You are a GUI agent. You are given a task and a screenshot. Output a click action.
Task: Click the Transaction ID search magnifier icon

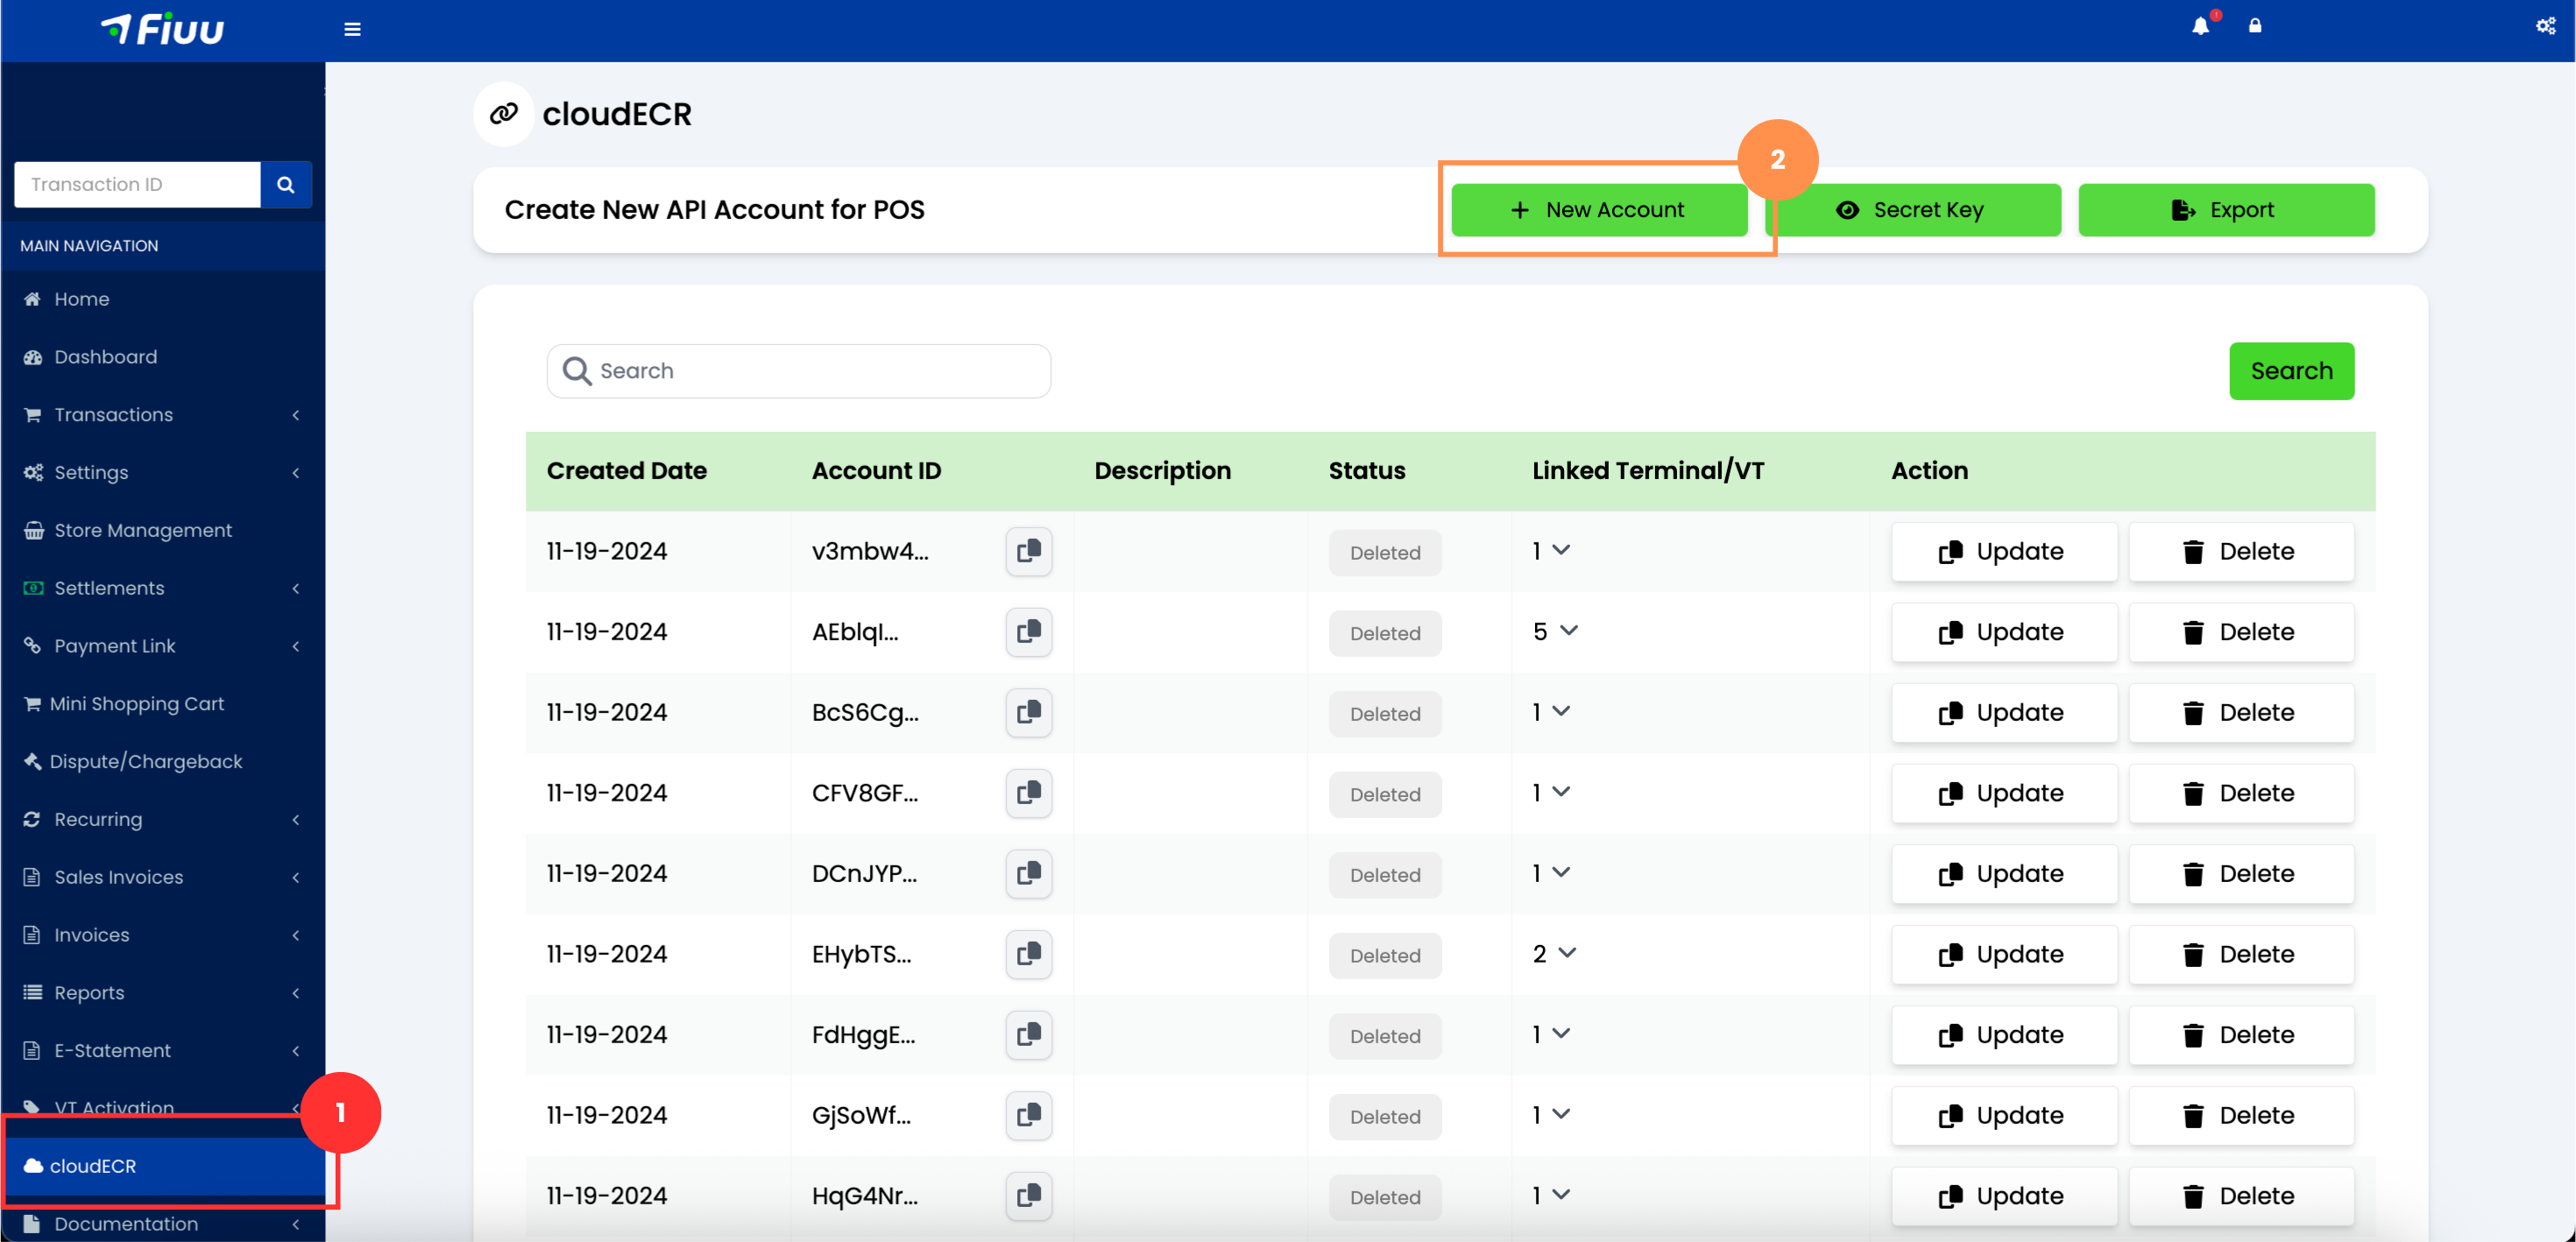285,184
